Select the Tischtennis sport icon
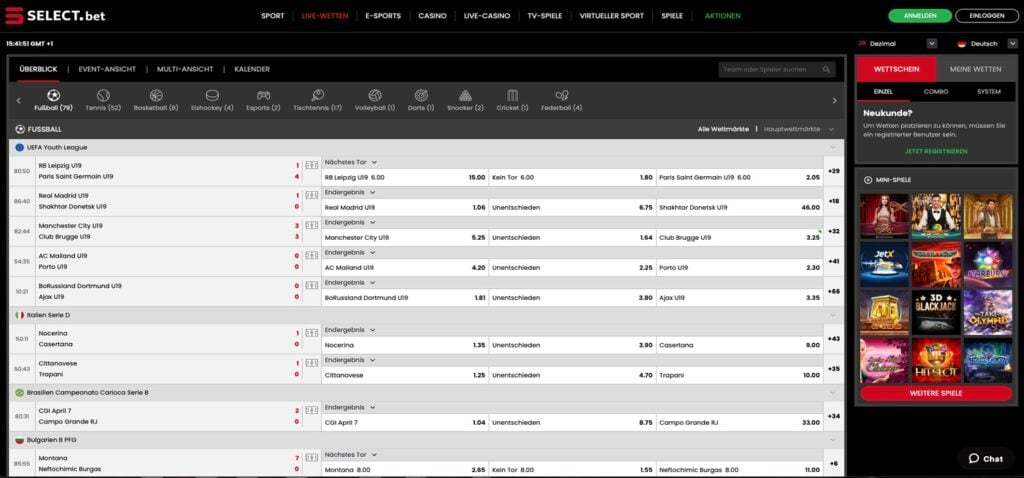 pos(317,95)
